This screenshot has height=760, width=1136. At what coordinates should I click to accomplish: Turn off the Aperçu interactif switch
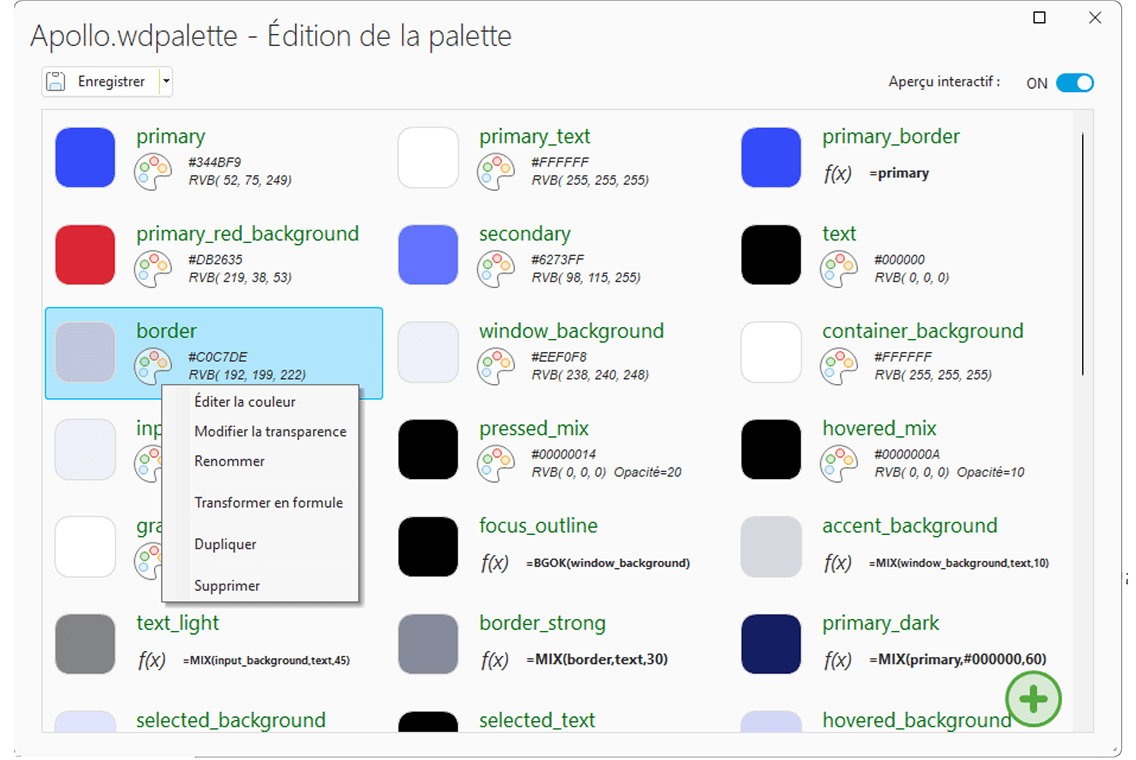[x=1075, y=83]
